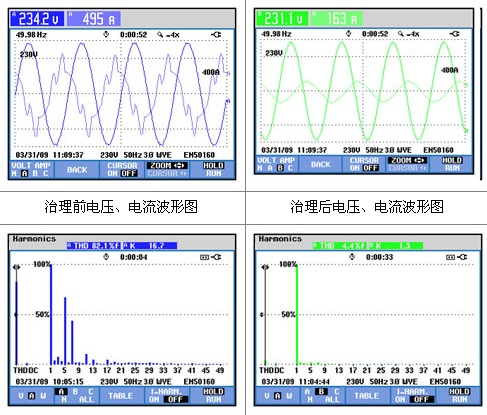Click the clock icon beside 0:00:33
Screen dimensions: 487x415
point(352,257)
